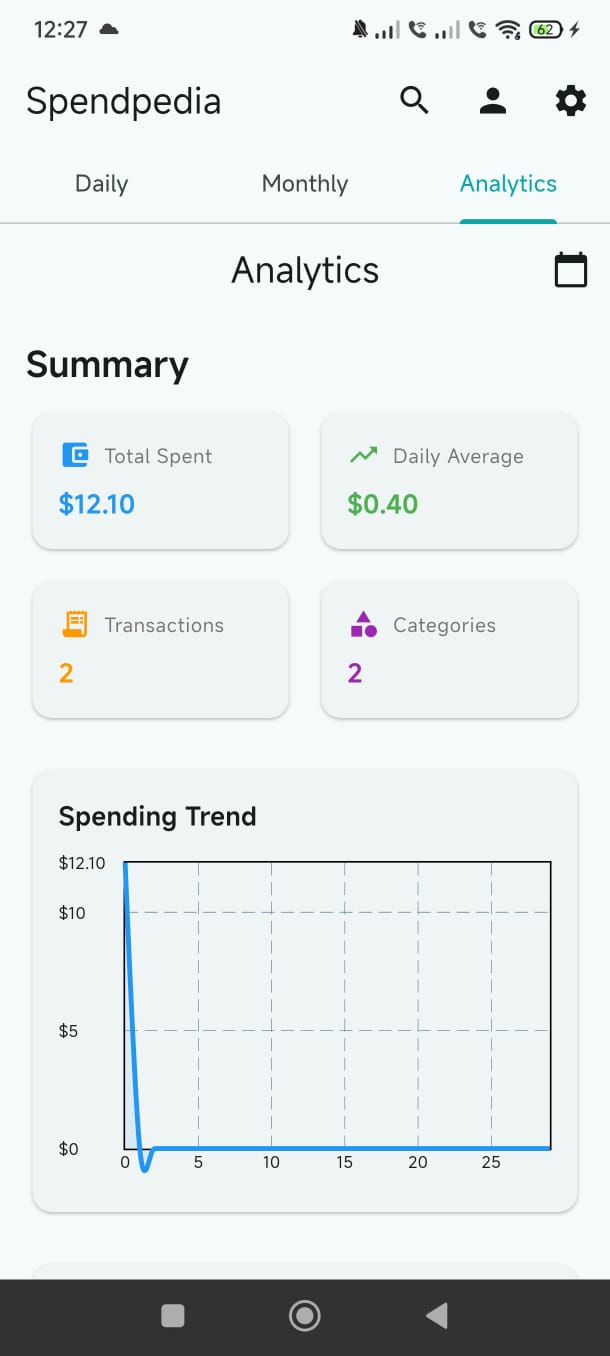Image resolution: width=610 pixels, height=1356 pixels.
Task: Open search with the magnifier icon
Action: click(x=414, y=100)
